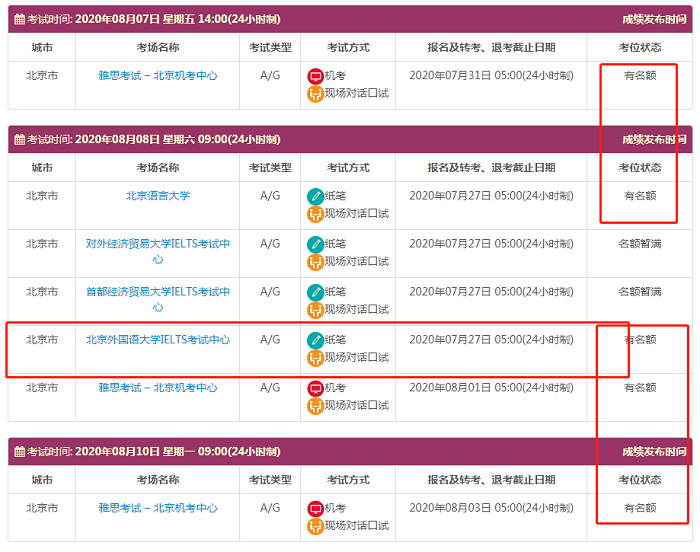Click the 现场对话口试 icon in the 08月07日 section
This screenshot has height=552, width=700.
[315, 94]
